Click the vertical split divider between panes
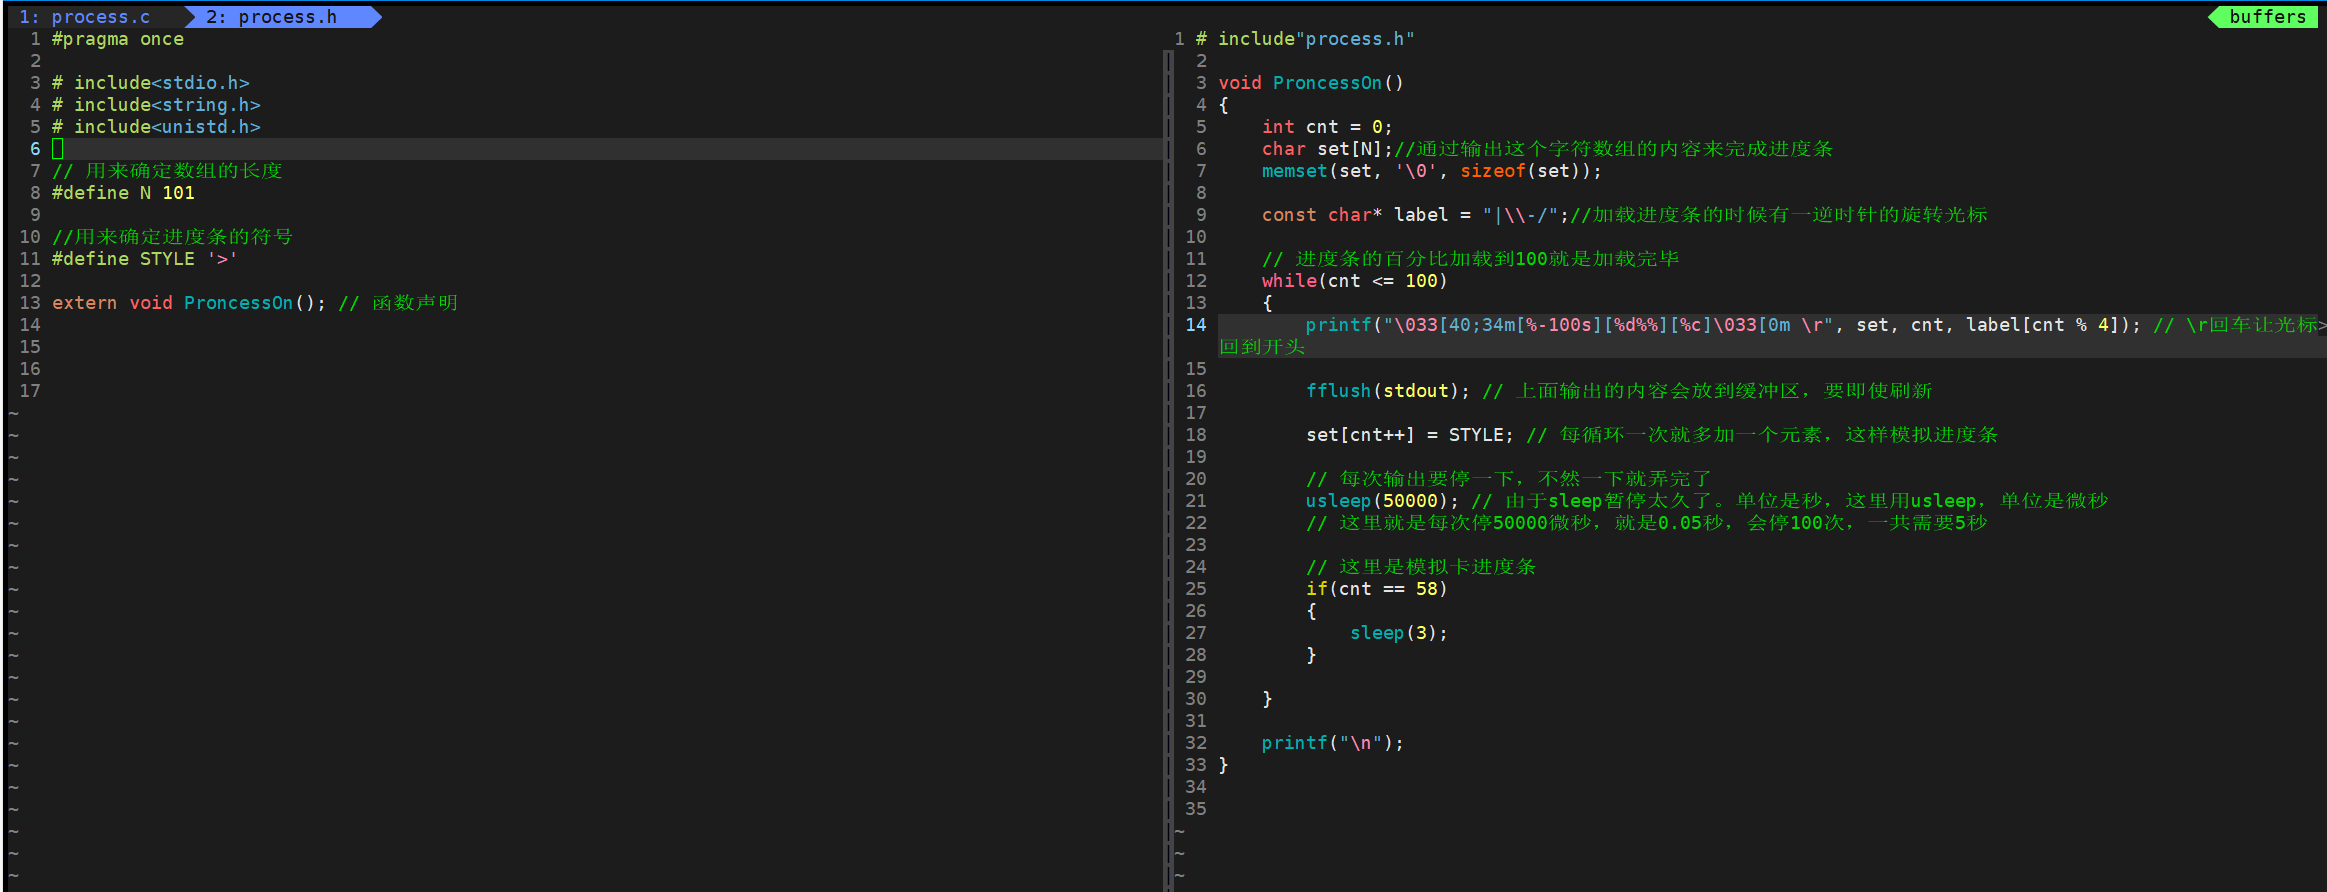 1168,470
